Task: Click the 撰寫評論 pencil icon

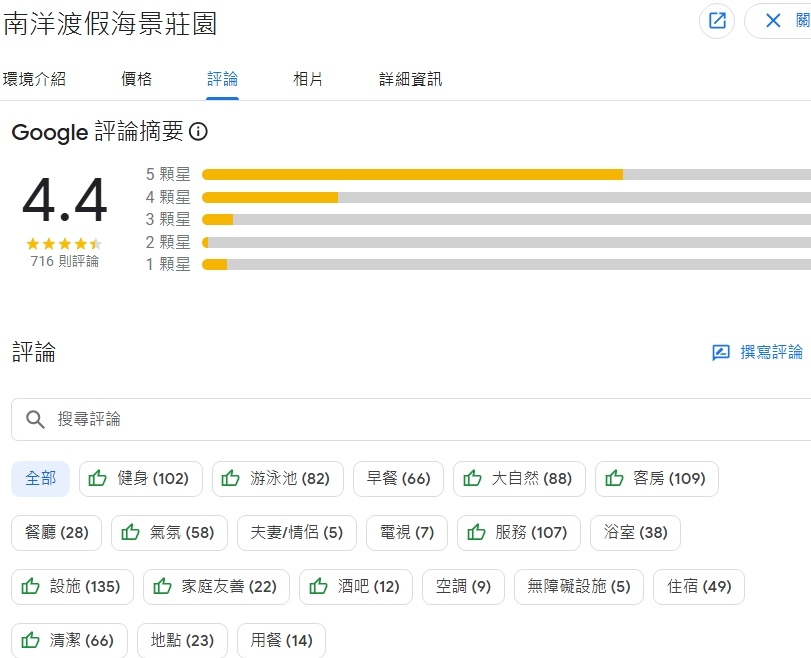Action: (x=721, y=352)
